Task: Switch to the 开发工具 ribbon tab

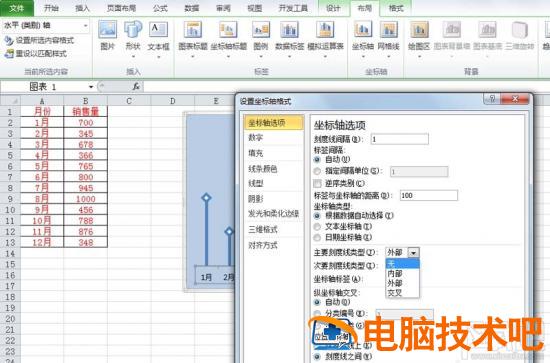Action: click(293, 8)
